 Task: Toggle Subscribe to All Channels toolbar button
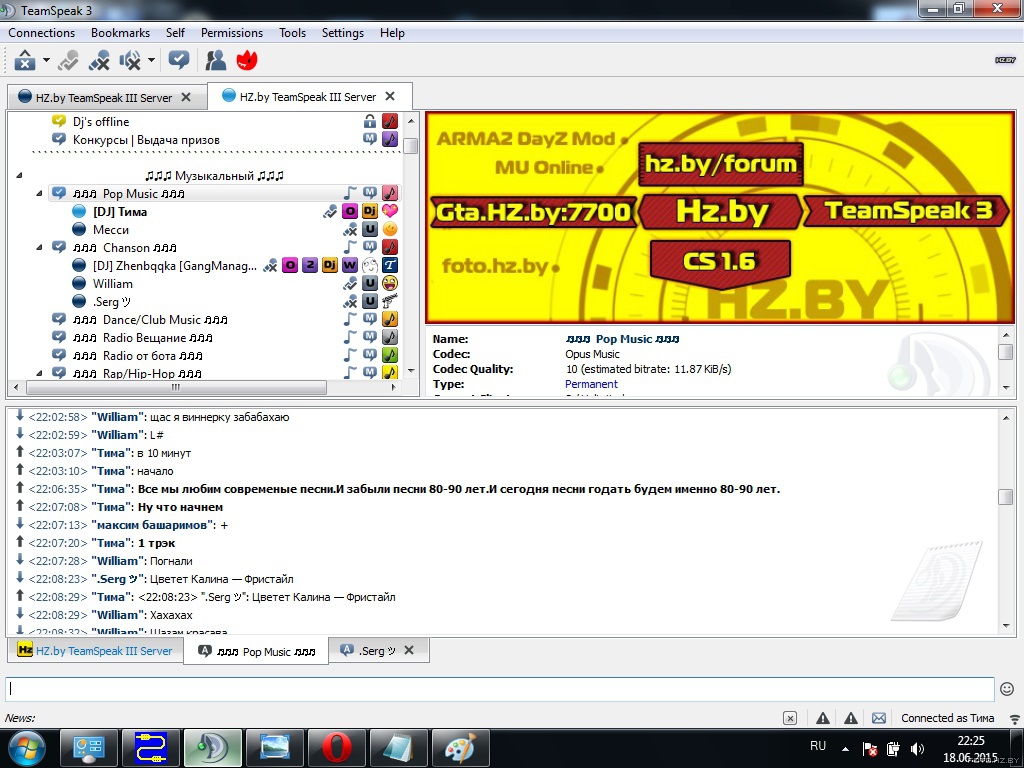(x=178, y=60)
